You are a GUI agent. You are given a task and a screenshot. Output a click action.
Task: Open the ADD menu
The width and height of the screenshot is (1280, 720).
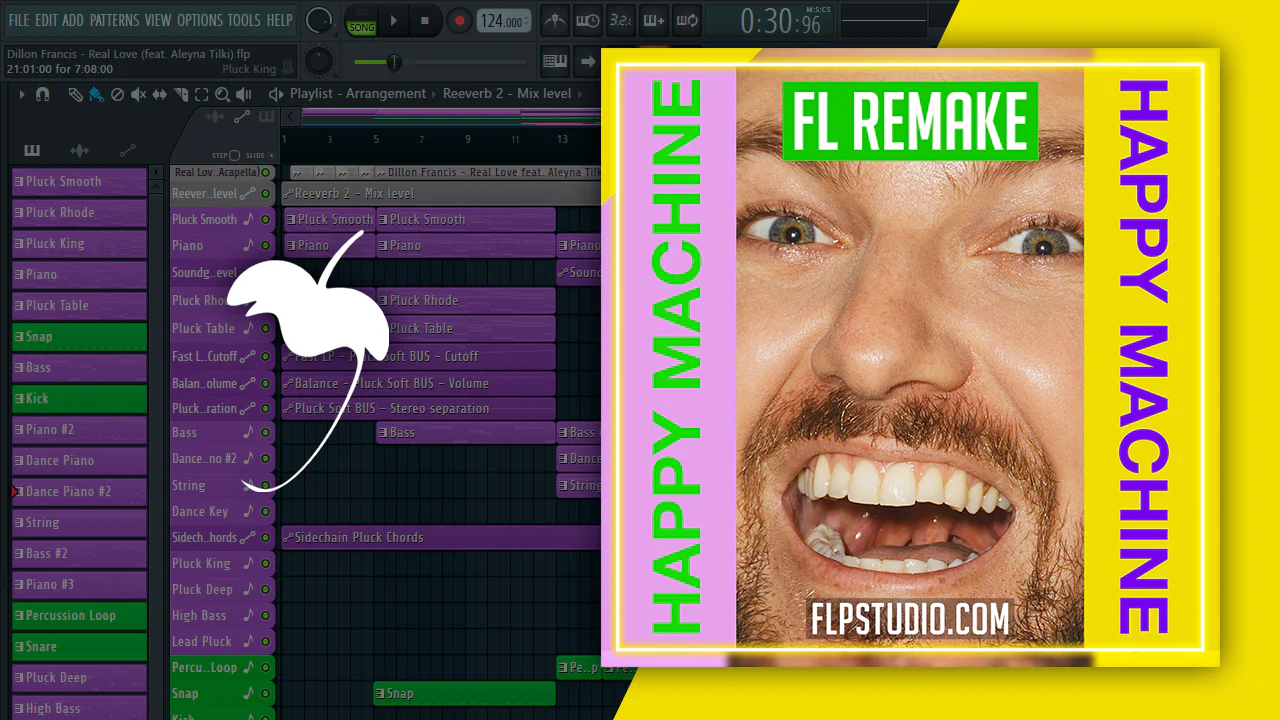73,20
